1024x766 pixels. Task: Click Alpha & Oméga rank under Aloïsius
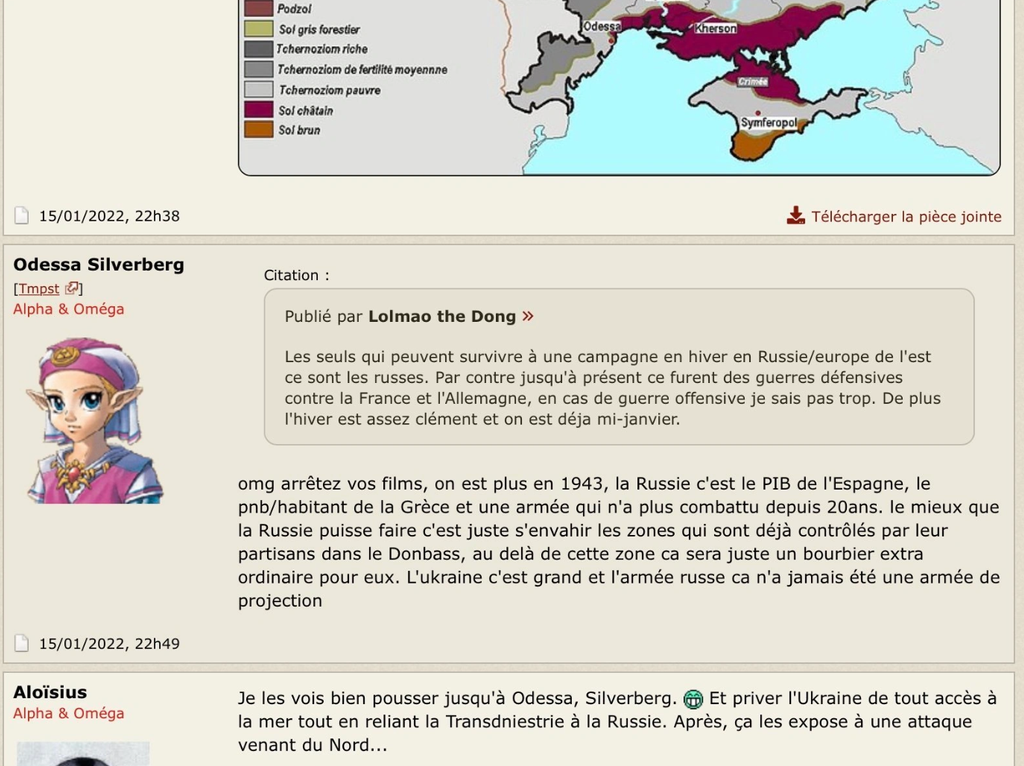pos(69,713)
